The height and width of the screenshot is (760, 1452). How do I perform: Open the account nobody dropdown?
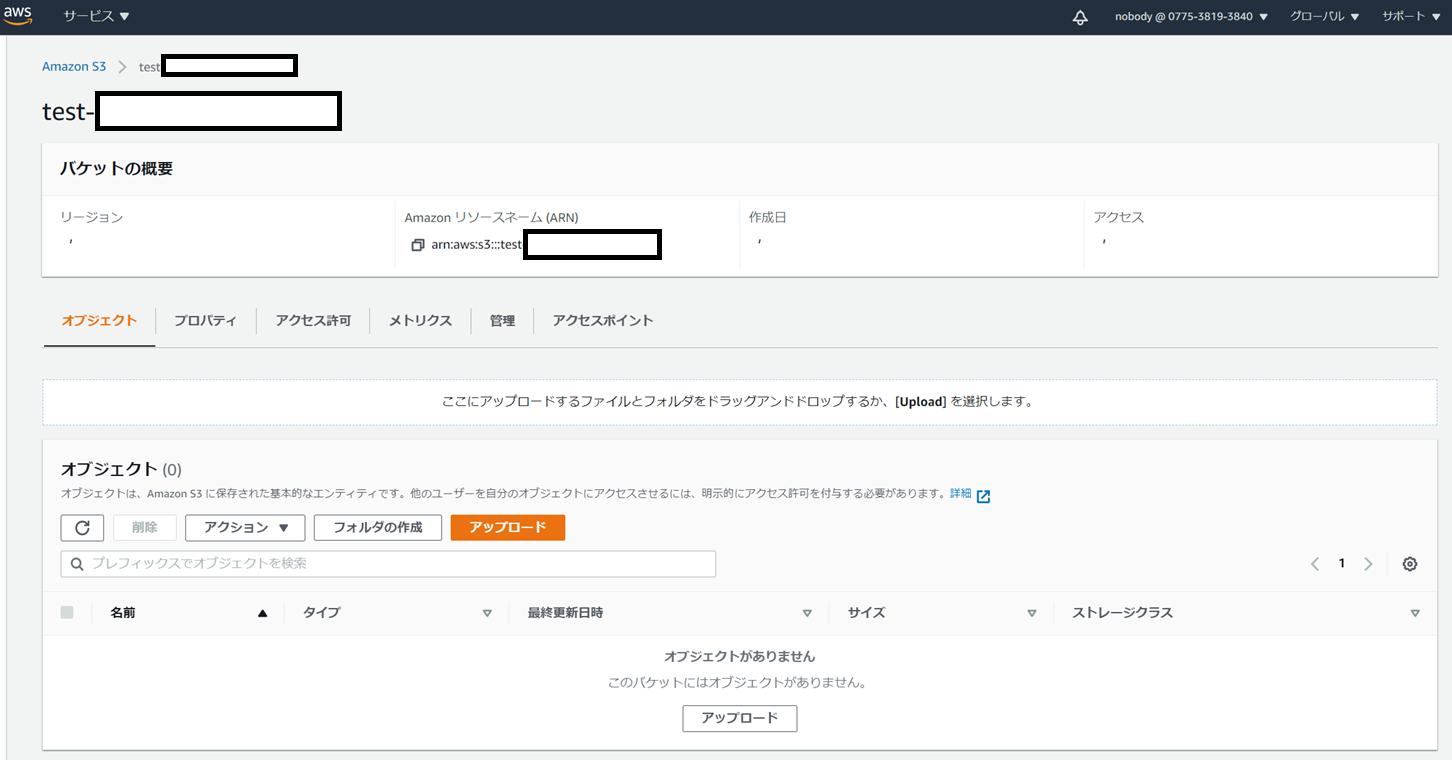tap(1191, 17)
